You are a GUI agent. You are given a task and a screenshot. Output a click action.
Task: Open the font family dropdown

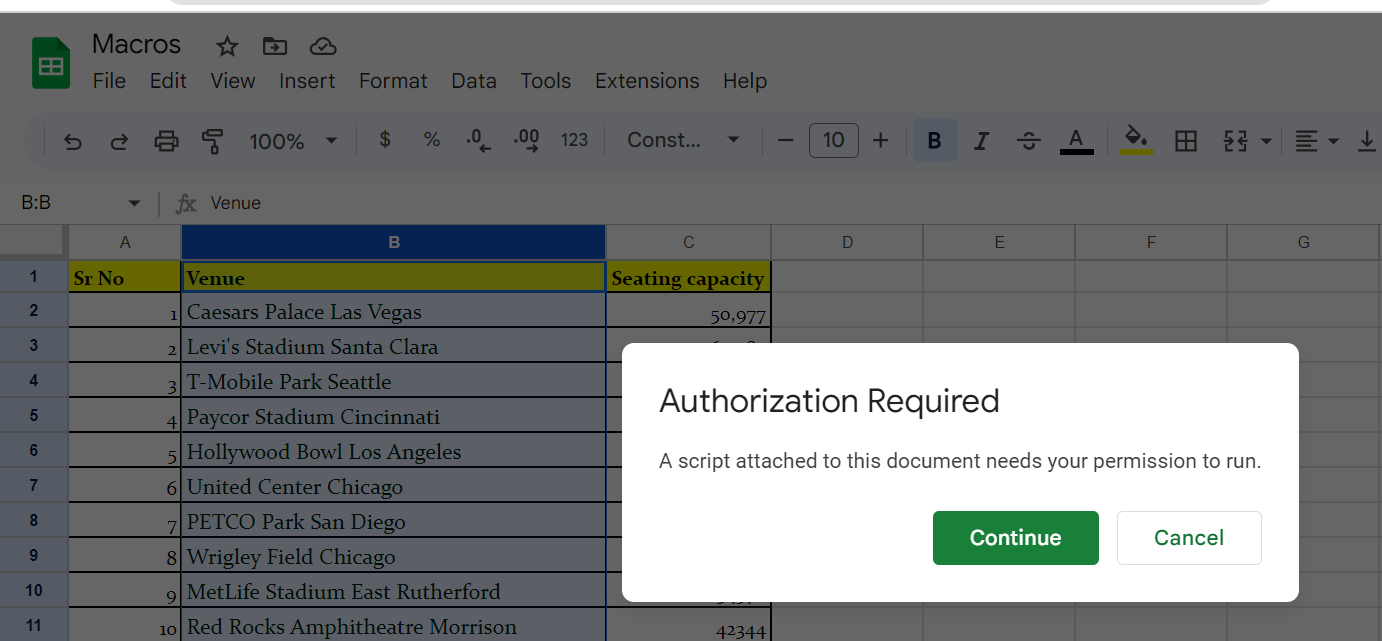tap(683, 140)
